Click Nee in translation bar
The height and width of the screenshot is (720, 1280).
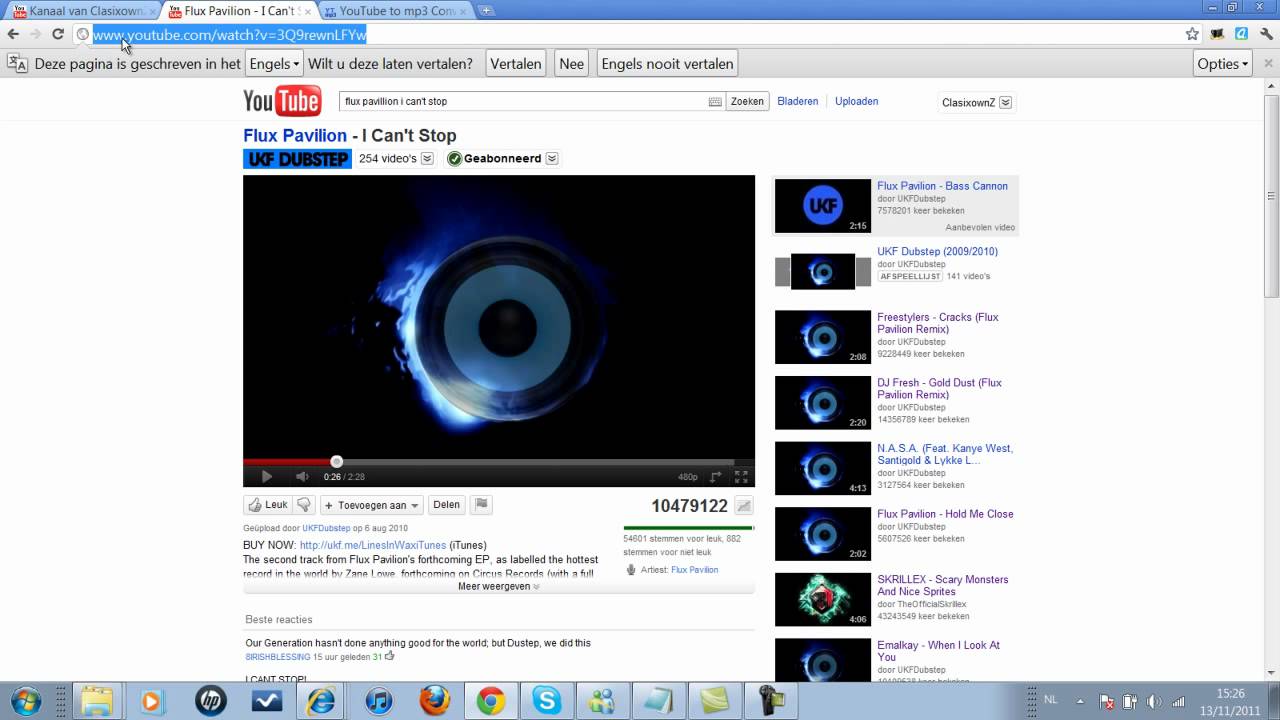coord(572,63)
